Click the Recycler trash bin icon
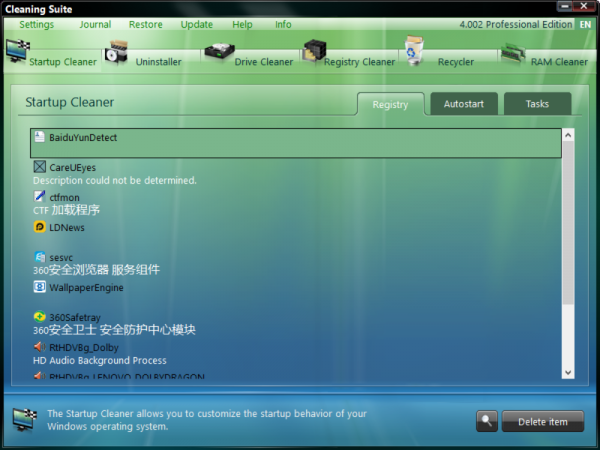The width and height of the screenshot is (600, 450). pos(414,50)
